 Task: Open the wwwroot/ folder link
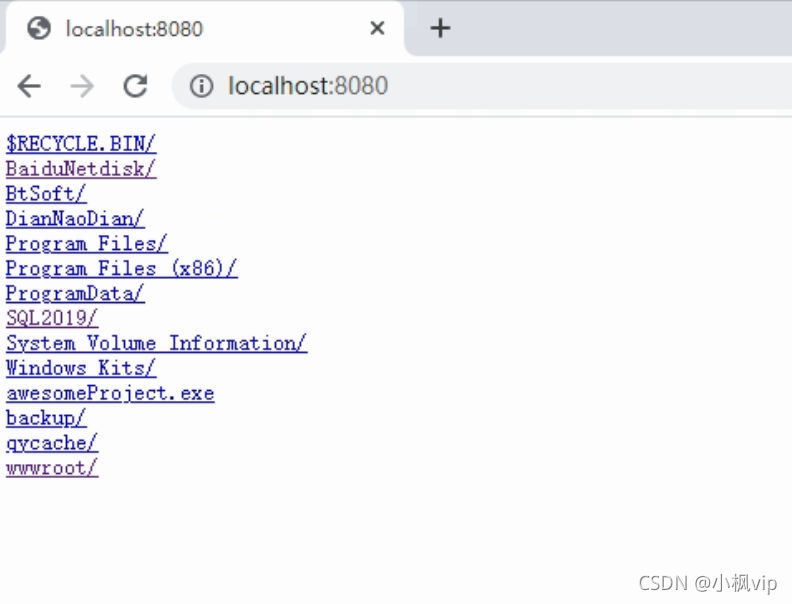pos(52,468)
